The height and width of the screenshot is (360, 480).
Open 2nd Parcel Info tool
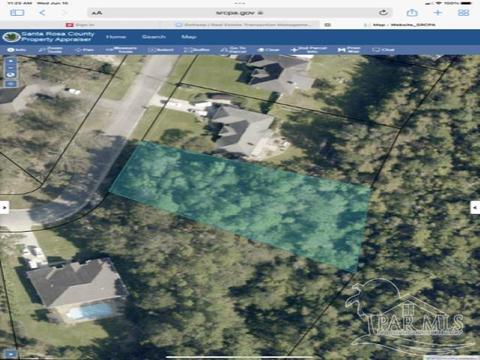pos(309,50)
